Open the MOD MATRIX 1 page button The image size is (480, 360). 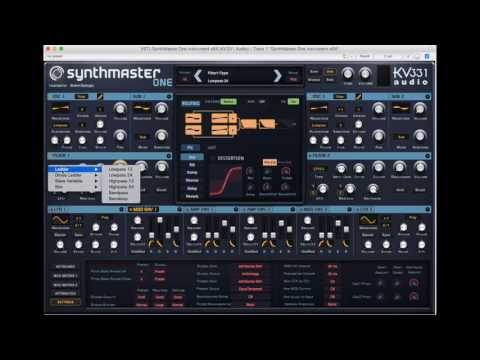click(x=66, y=276)
